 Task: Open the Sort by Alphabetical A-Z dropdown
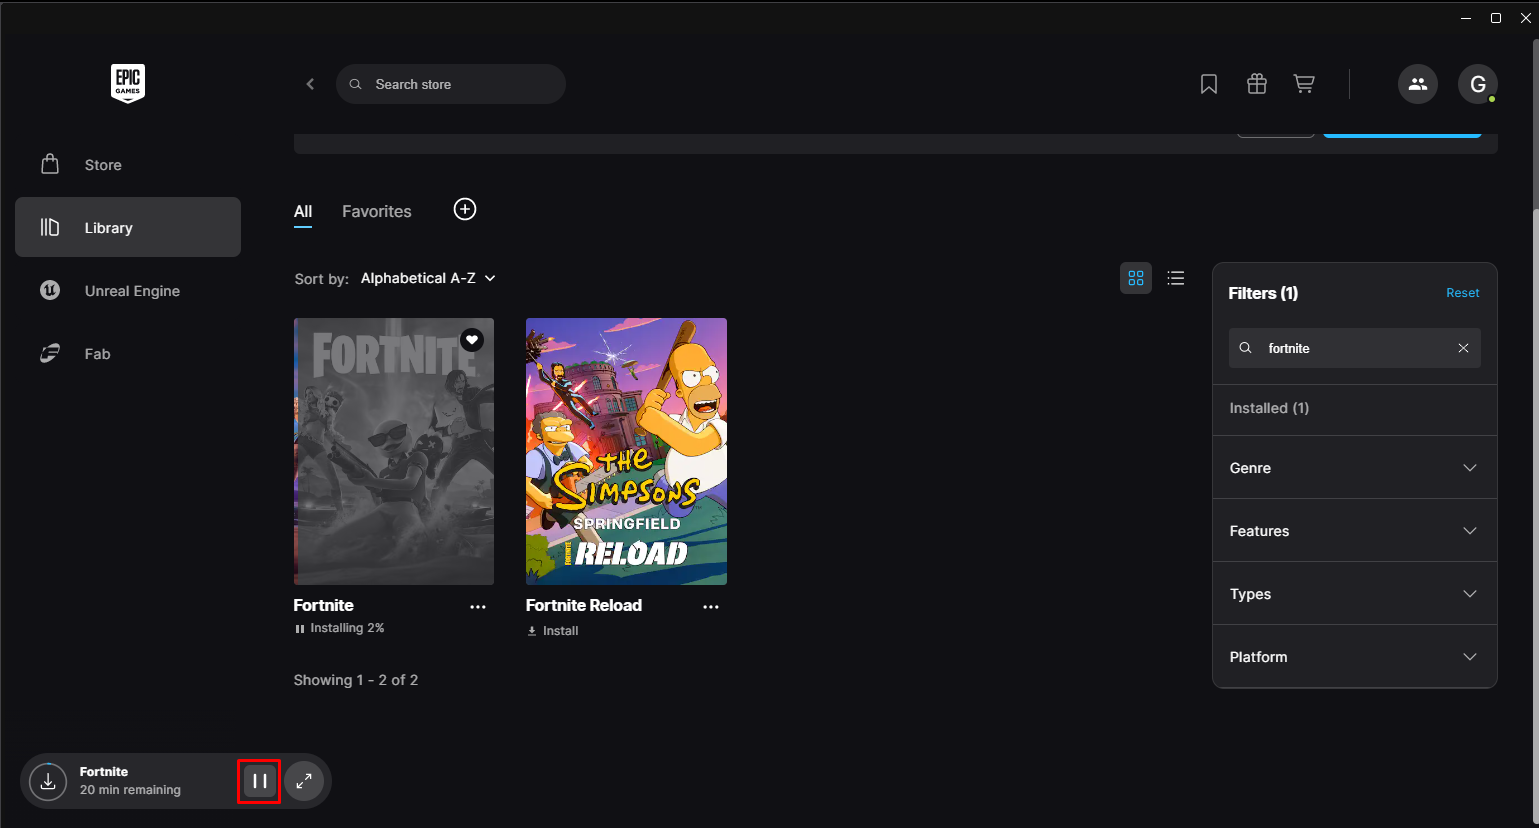[x=428, y=278]
